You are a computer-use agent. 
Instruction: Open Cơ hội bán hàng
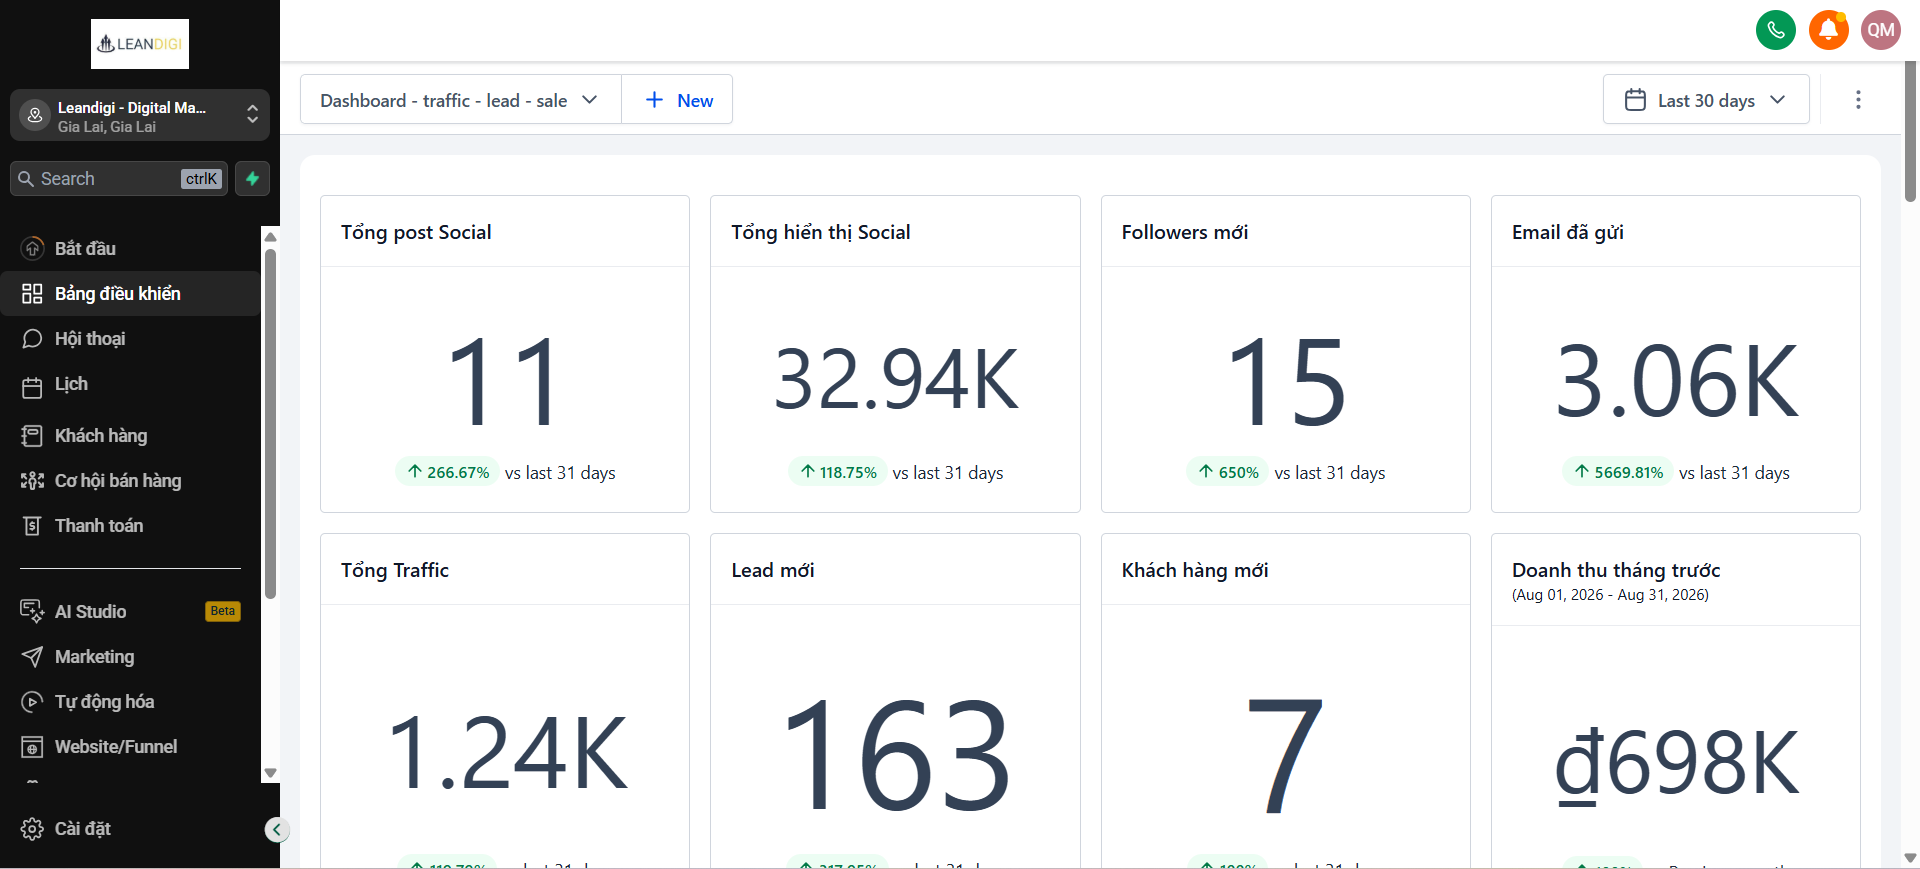(x=130, y=480)
